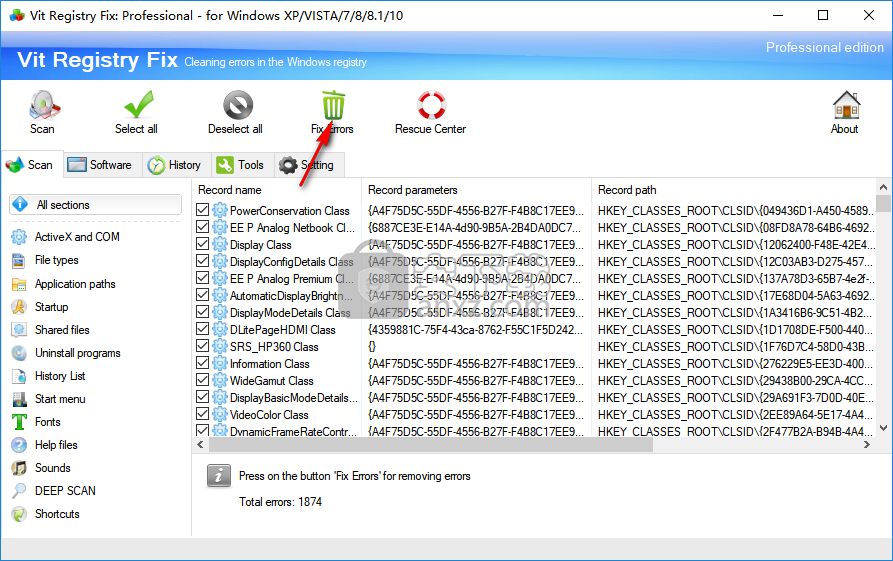Uncheck the EE P Analog Netbook record
Screen dimensions: 893x561
[202, 227]
